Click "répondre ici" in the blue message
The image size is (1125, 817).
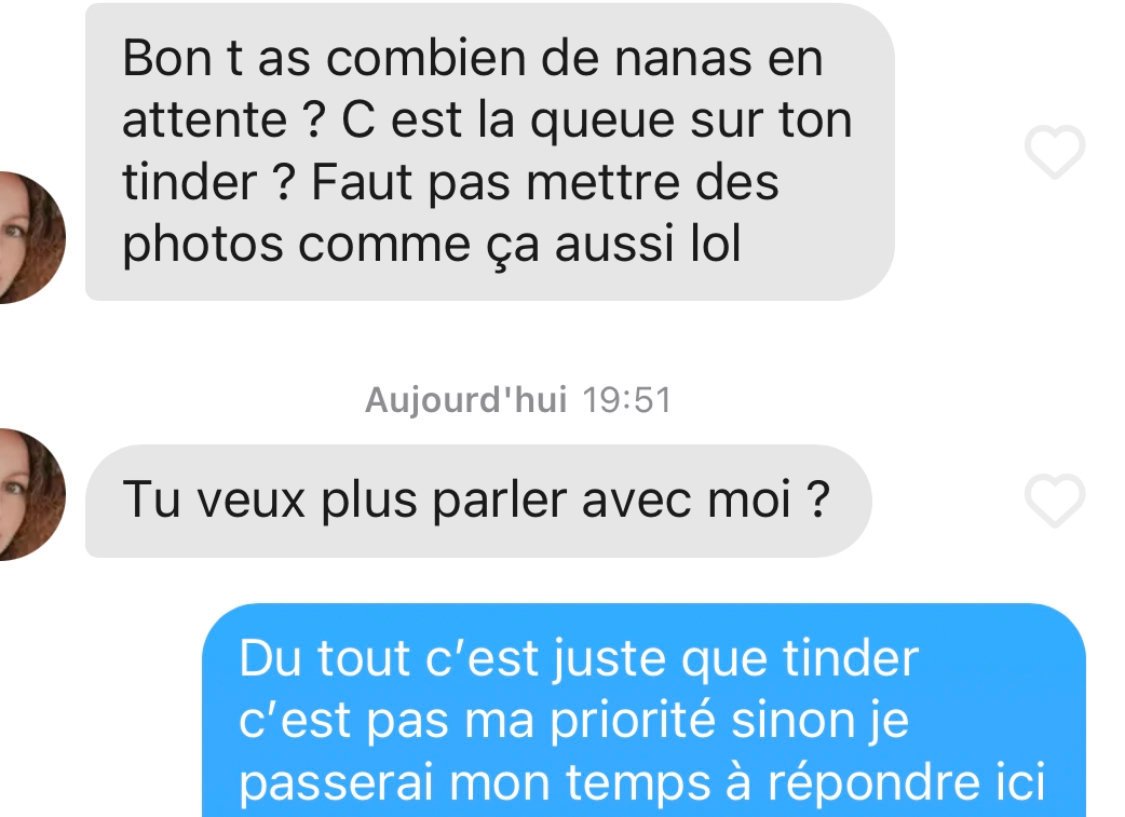tap(906, 783)
